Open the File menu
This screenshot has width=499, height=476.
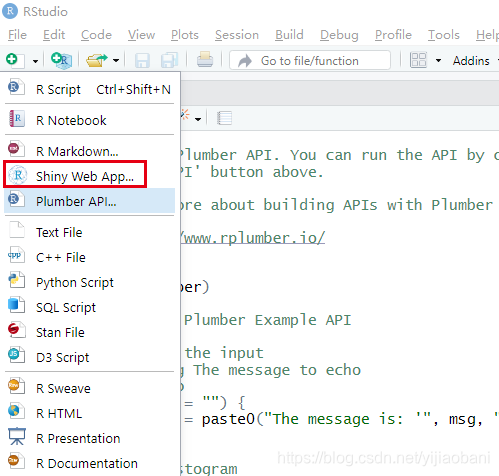pos(17,35)
